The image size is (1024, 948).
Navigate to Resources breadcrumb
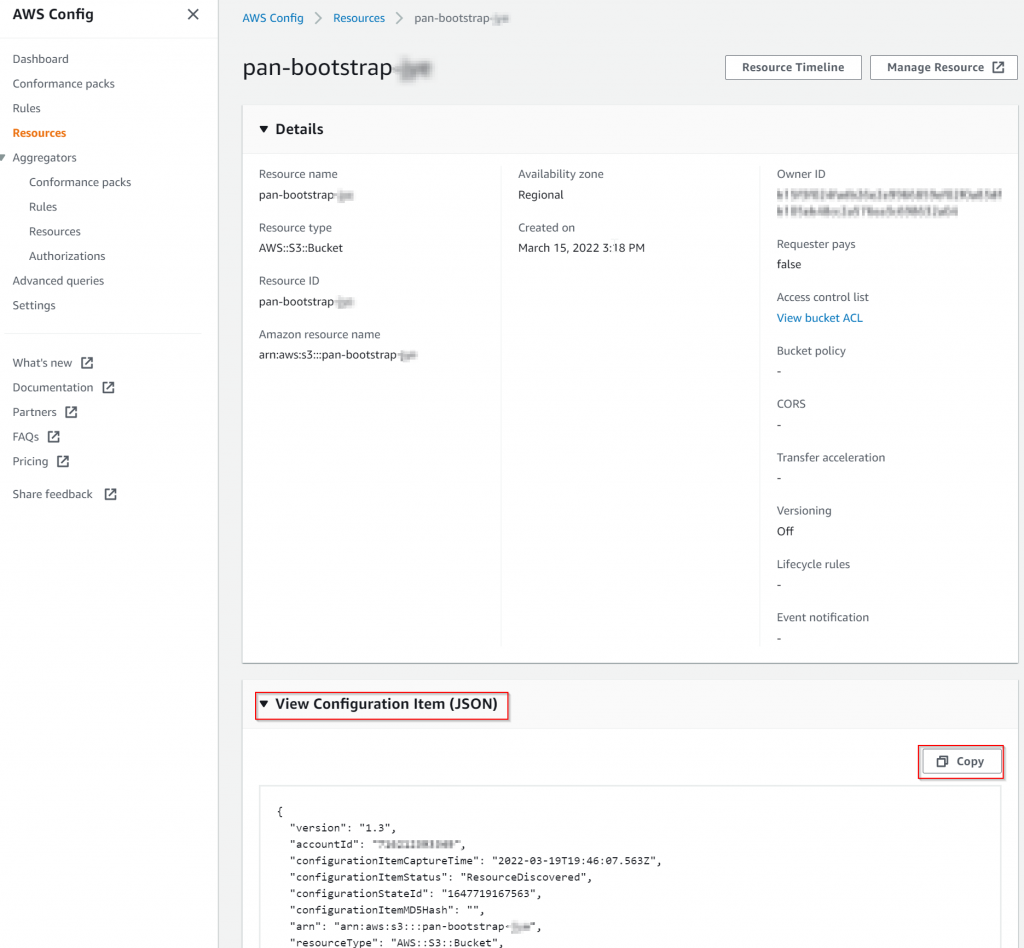pyautogui.click(x=359, y=18)
